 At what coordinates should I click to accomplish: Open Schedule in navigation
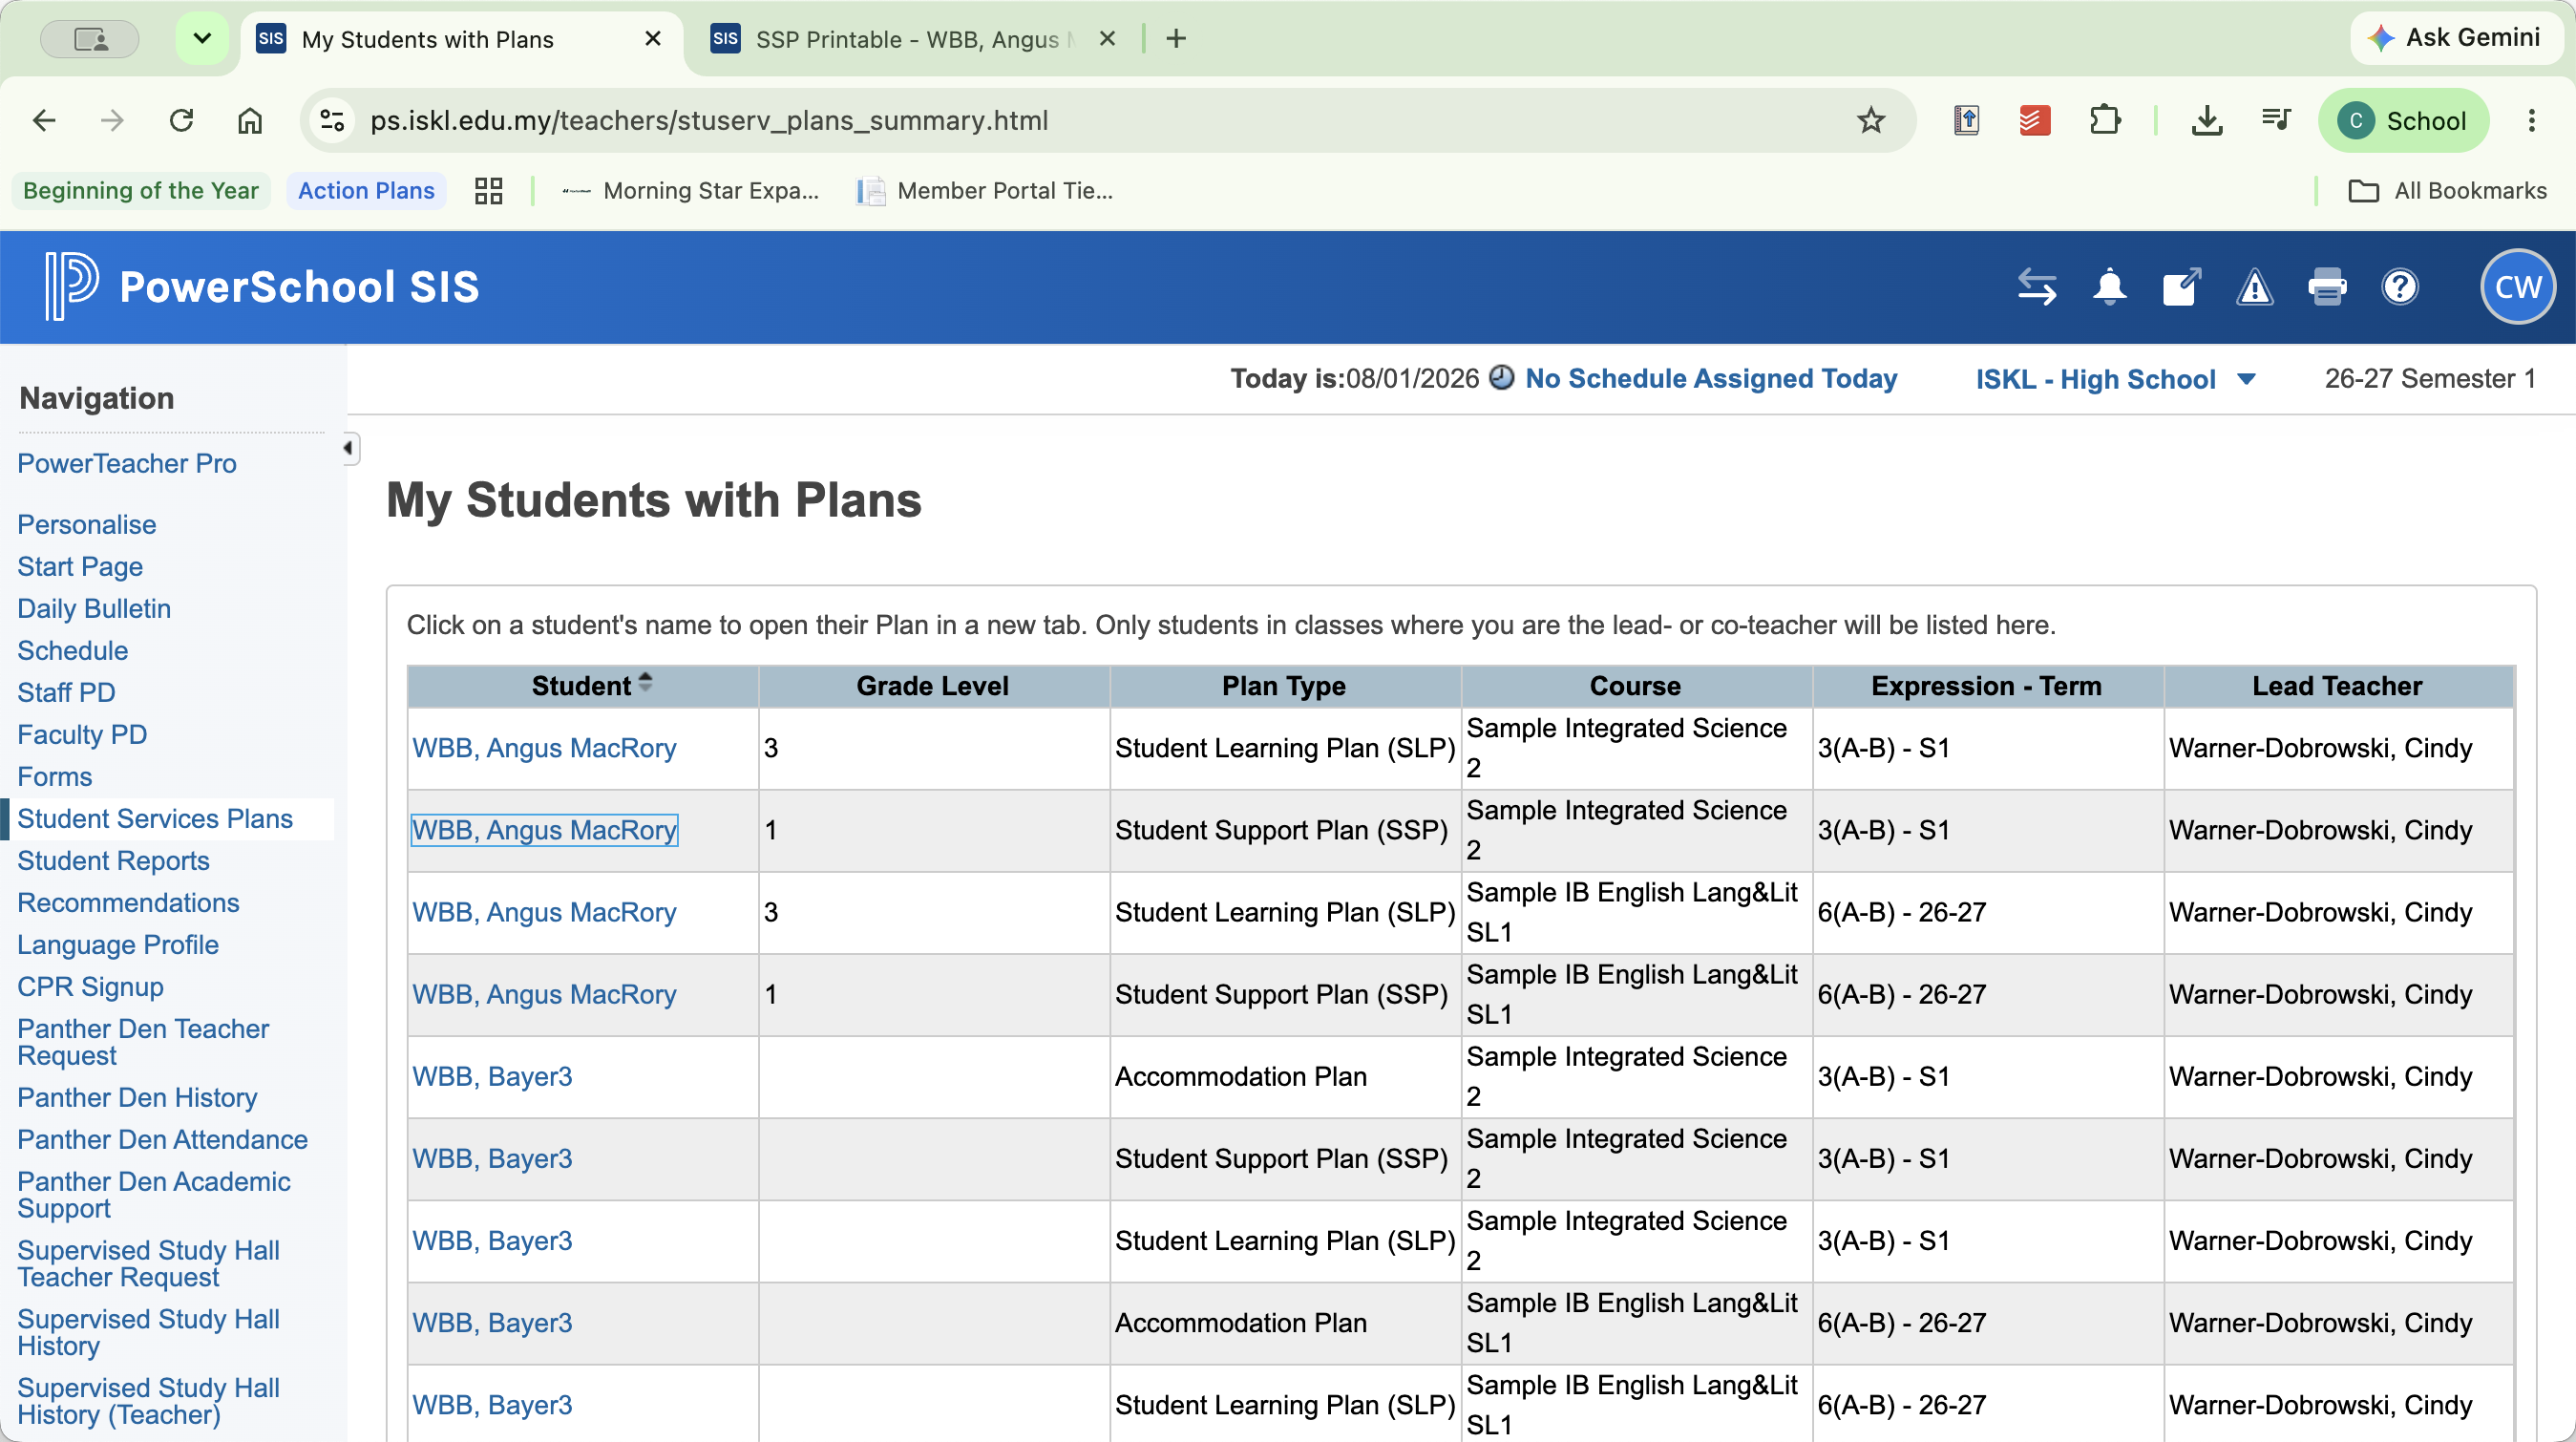click(x=73, y=650)
